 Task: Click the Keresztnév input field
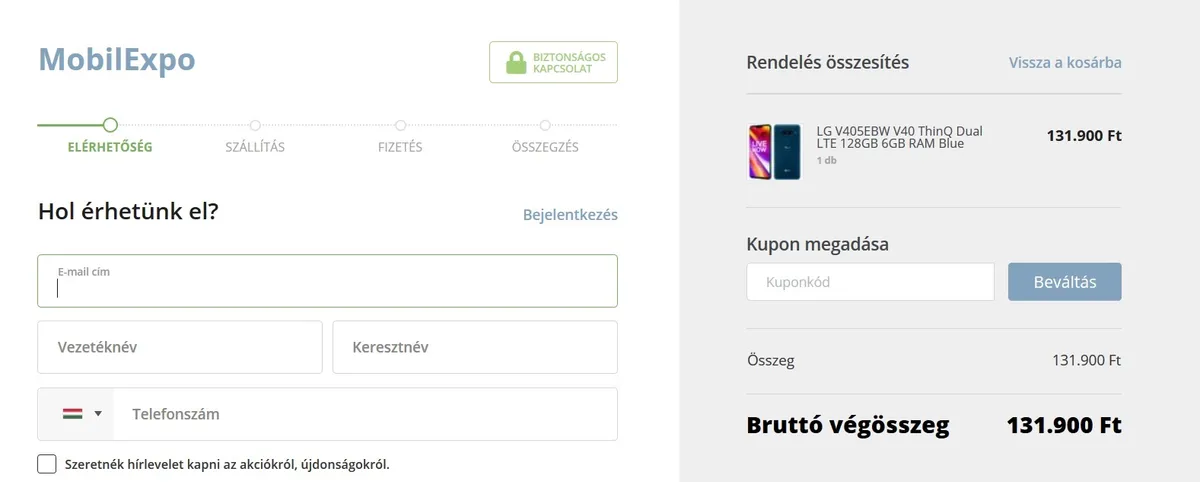[475, 347]
